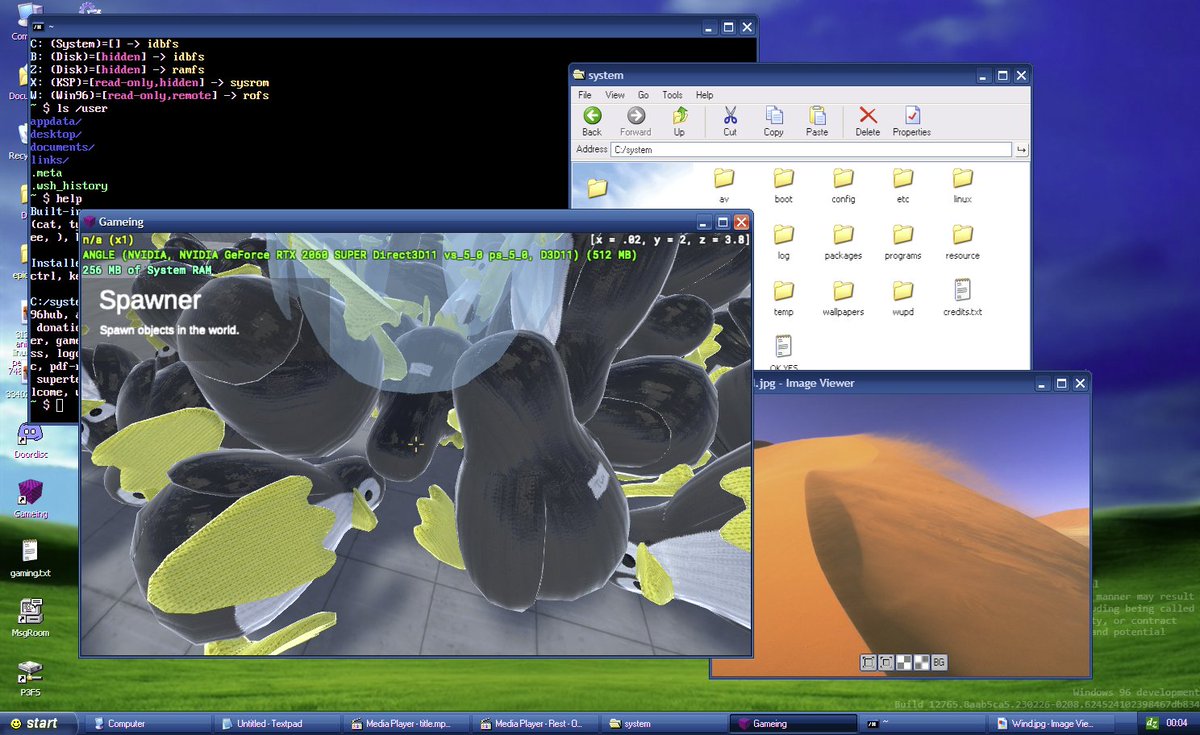Click the second zoom icon in Image Viewer
Screen dimensions: 1200x735
(x=885, y=662)
